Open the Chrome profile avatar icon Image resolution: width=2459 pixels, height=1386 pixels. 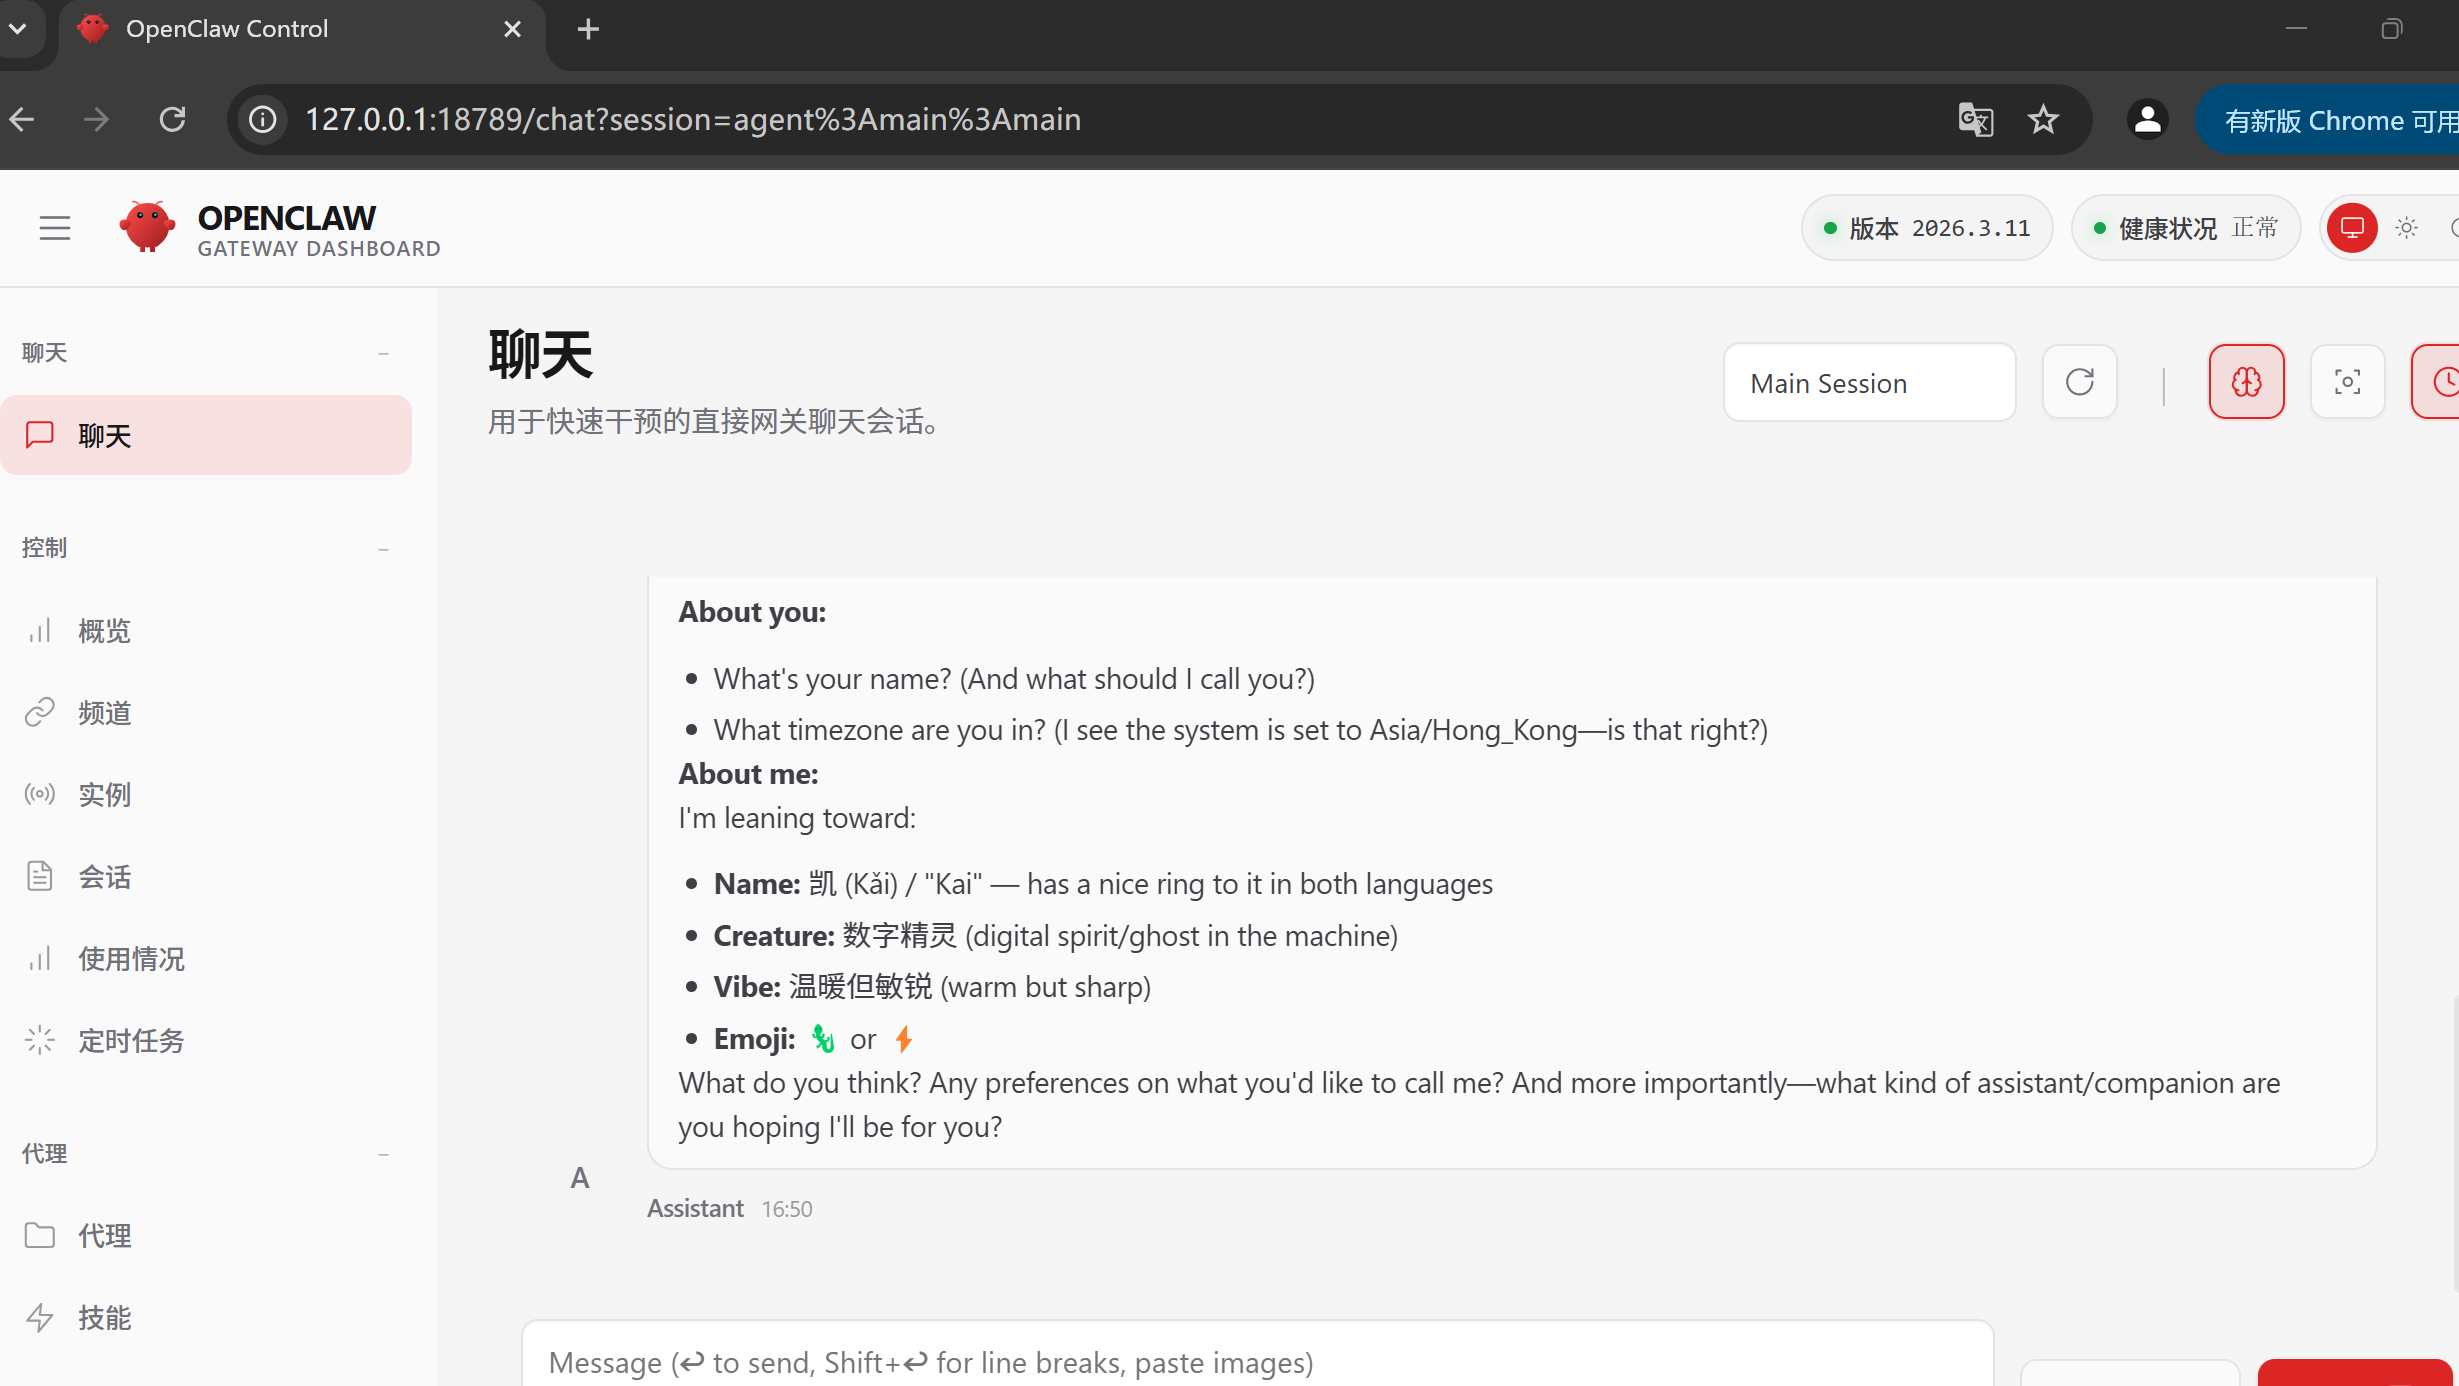coord(2147,120)
